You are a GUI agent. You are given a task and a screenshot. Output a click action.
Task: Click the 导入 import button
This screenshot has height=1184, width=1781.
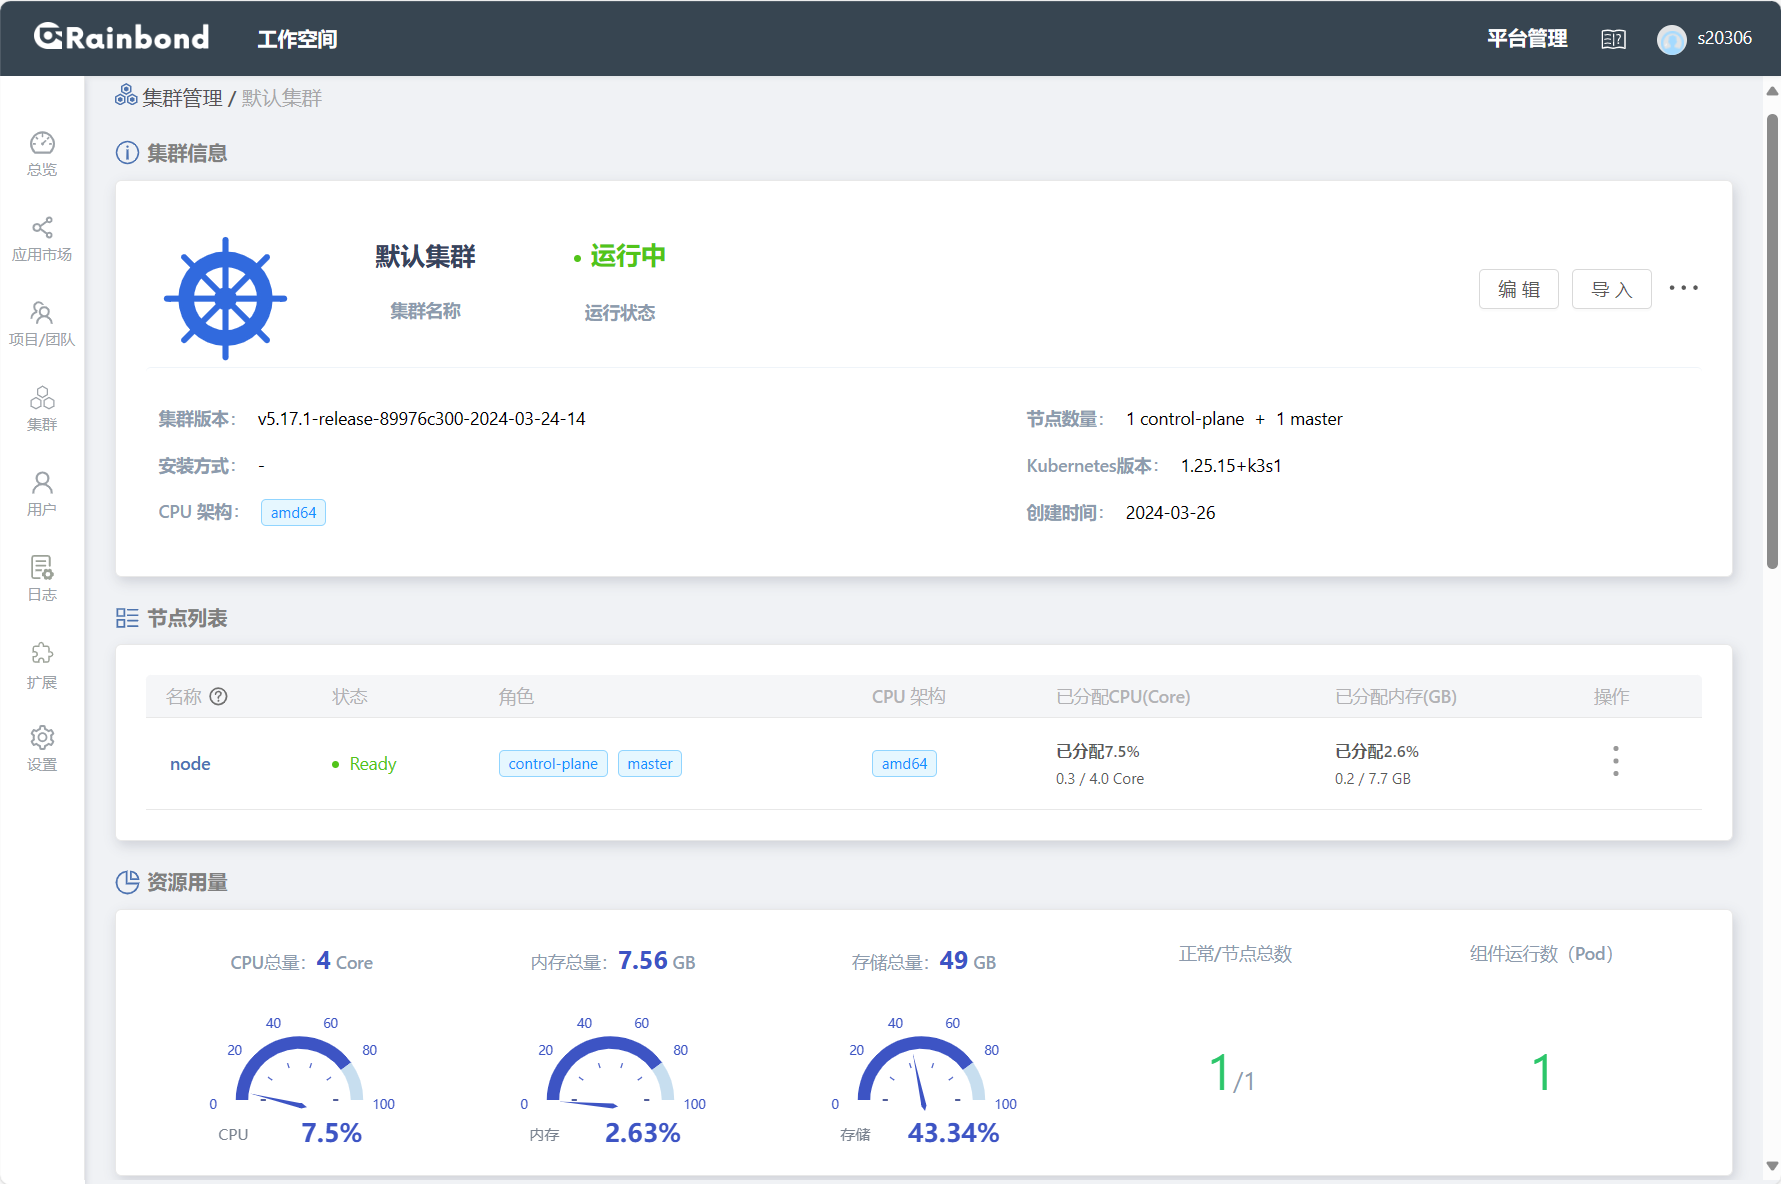(x=1611, y=289)
